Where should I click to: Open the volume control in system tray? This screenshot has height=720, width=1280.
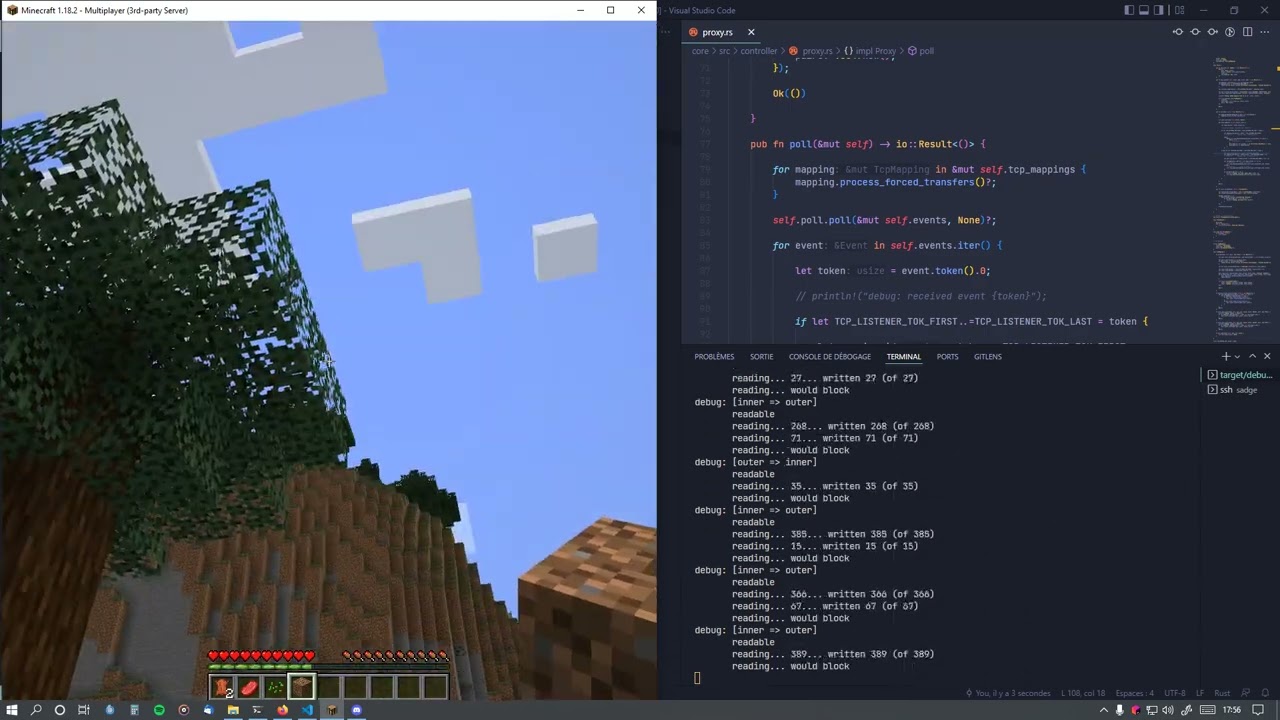pos(1168,710)
